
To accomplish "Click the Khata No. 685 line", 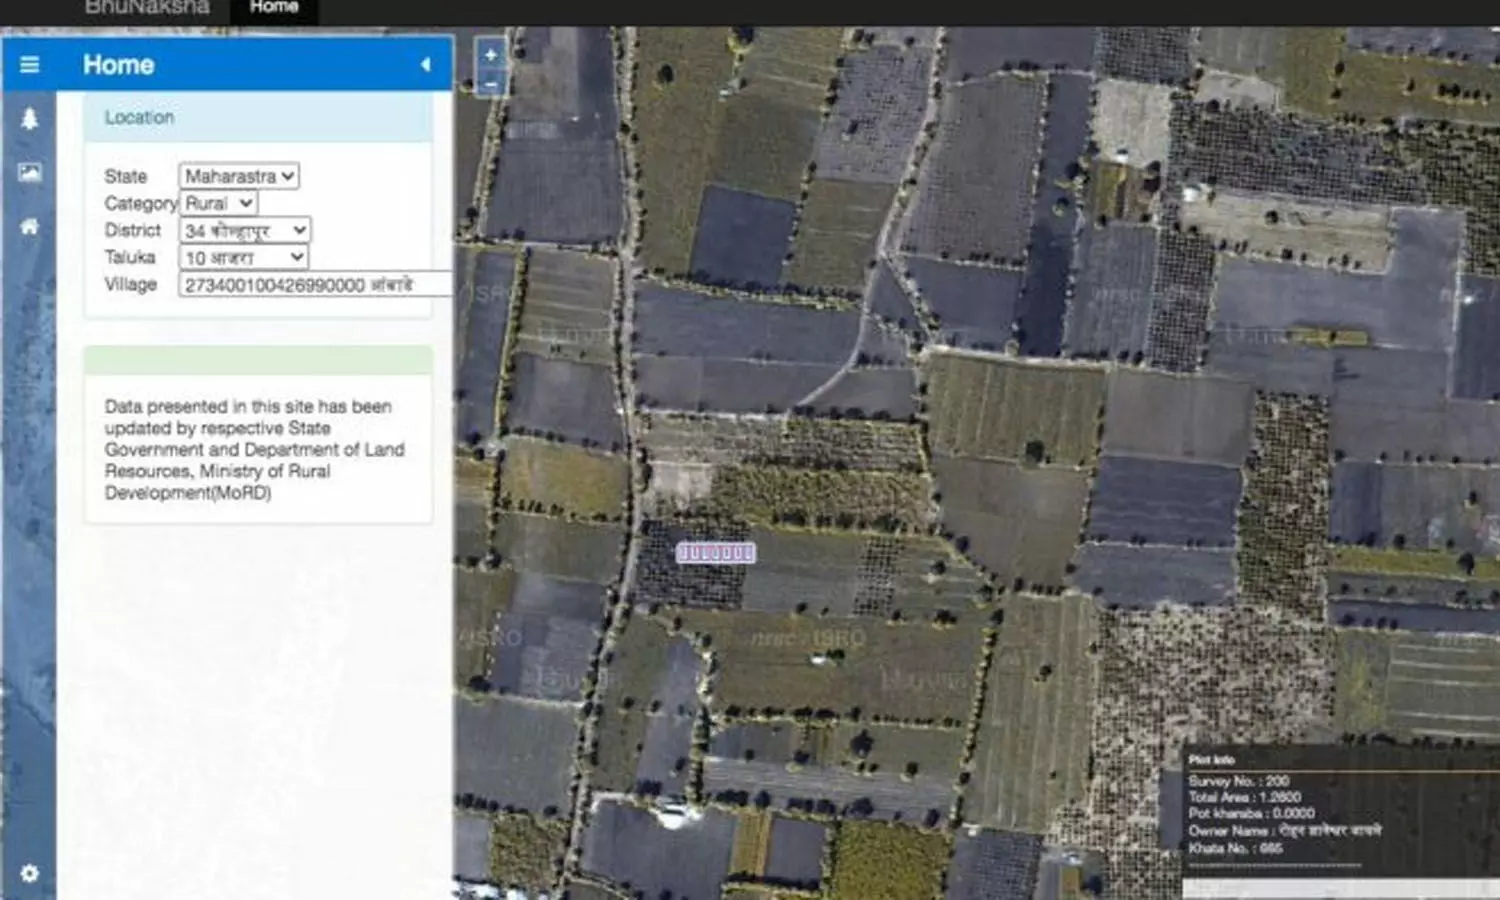I will [1235, 848].
